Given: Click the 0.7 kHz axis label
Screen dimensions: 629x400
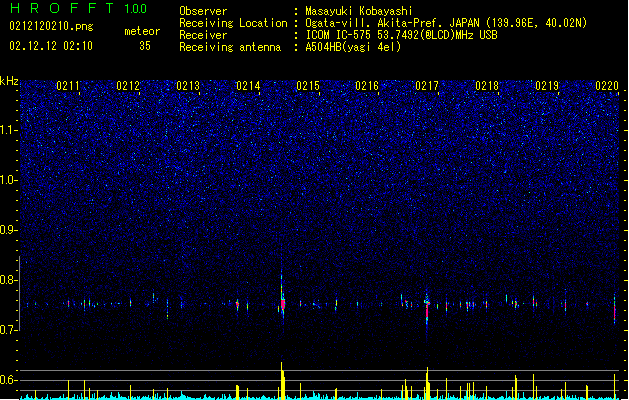Looking at the screenshot, I should [x=8, y=330].
